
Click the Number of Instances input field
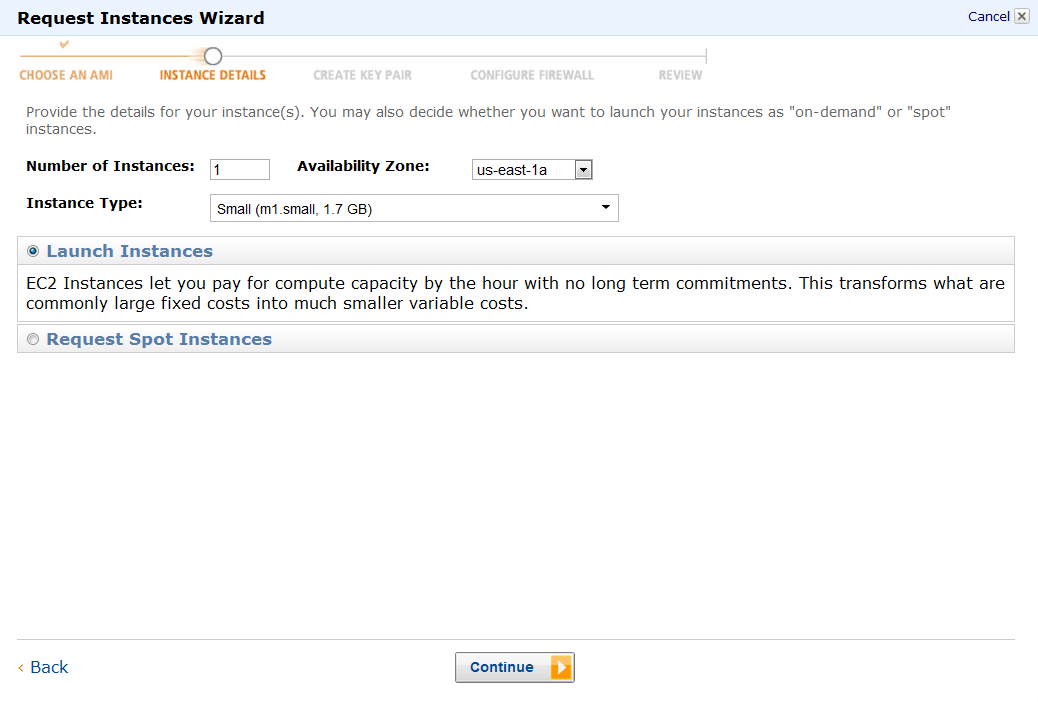pos(240,170)
